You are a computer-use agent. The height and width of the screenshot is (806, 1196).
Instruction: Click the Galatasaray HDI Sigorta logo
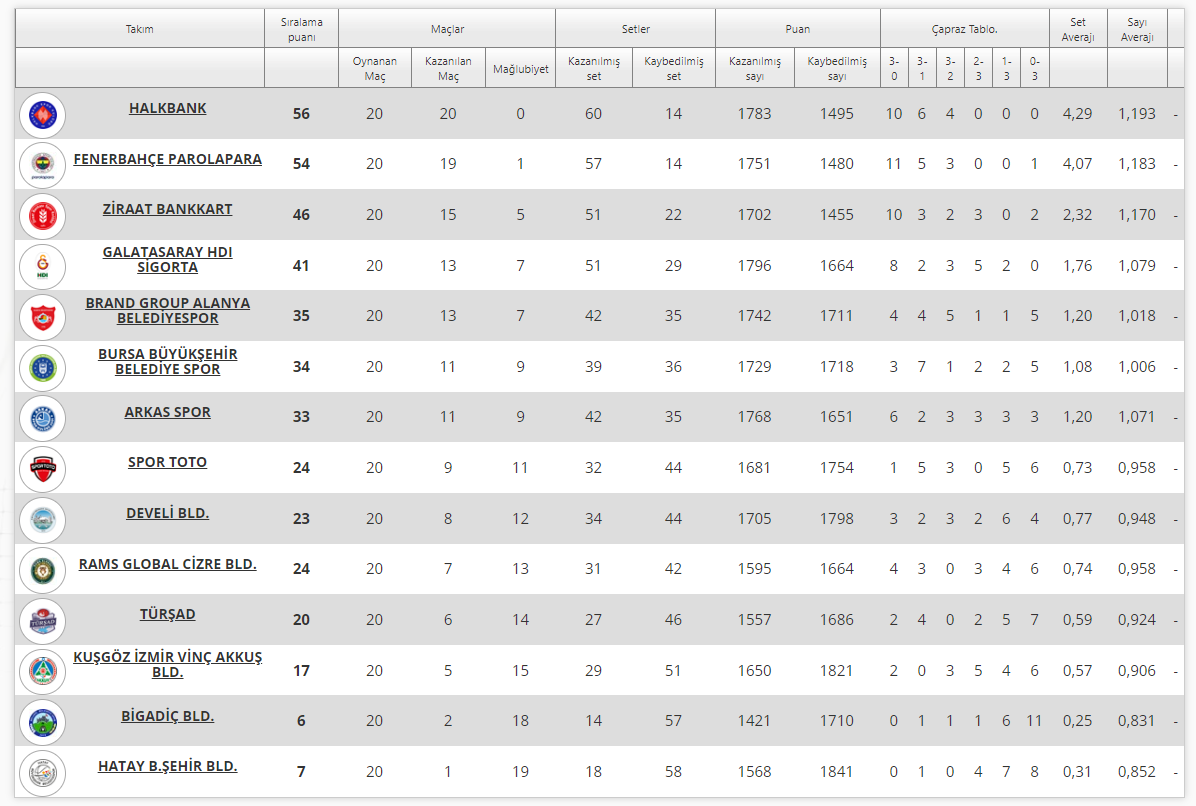(x=42, y=266)
